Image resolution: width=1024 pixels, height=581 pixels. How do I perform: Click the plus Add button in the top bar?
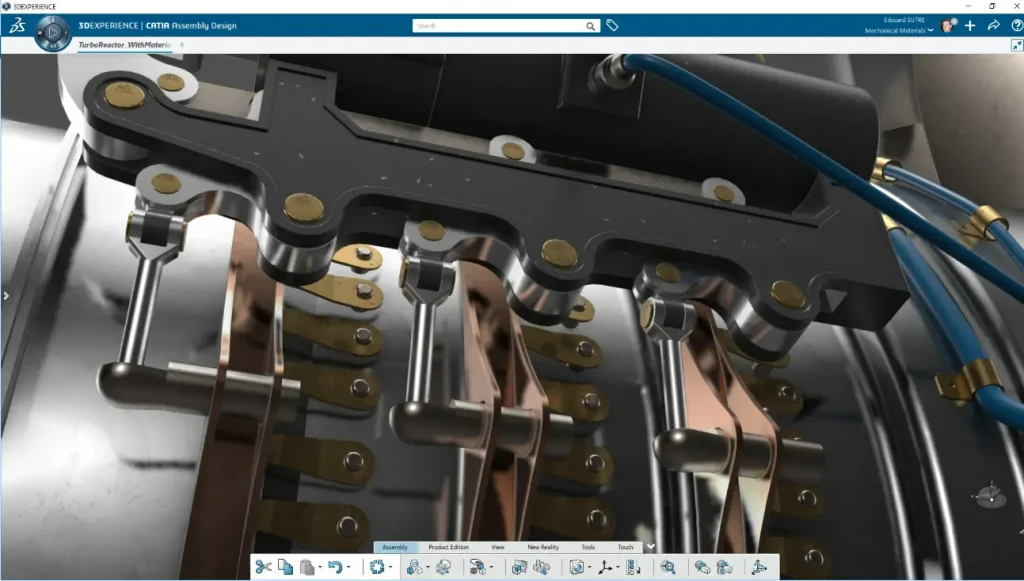(970, 25)
